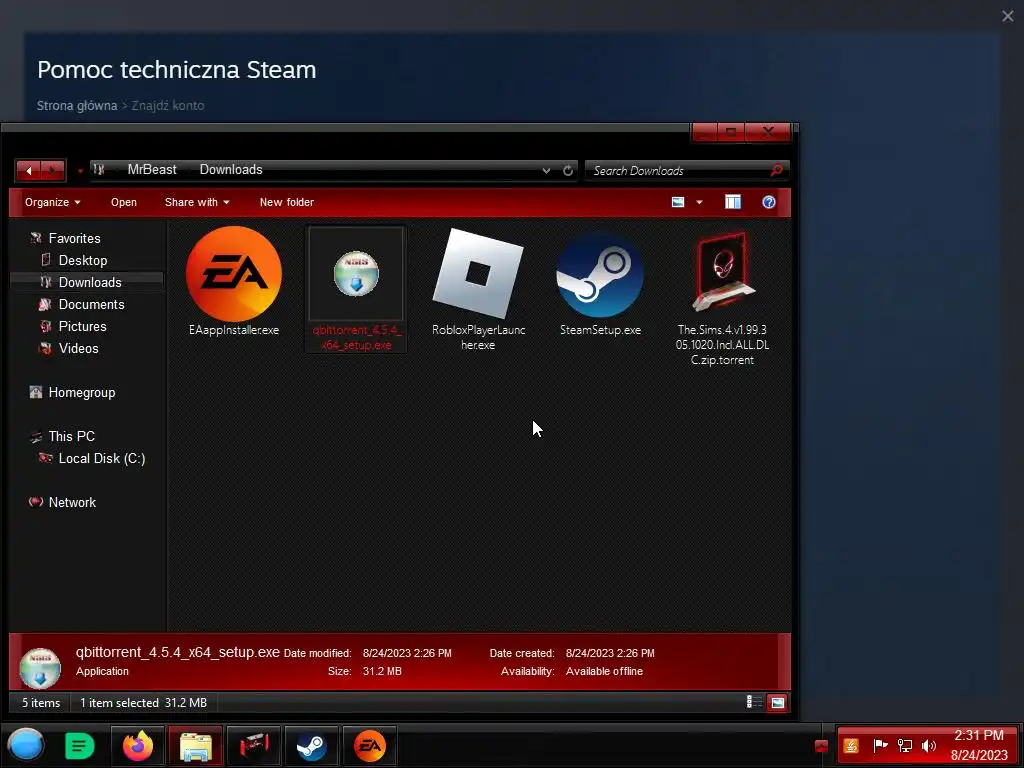Click the search magnifier icon
This screenshot has width=1024, height=768.
click(x=776, y=170)
